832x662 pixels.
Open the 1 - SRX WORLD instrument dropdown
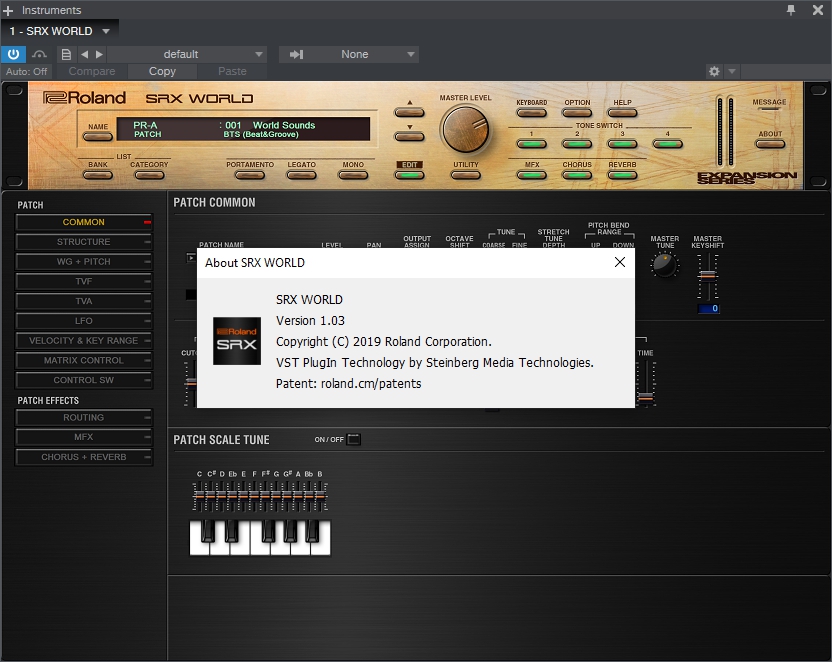pyautogui.click(x=59, y=31)
